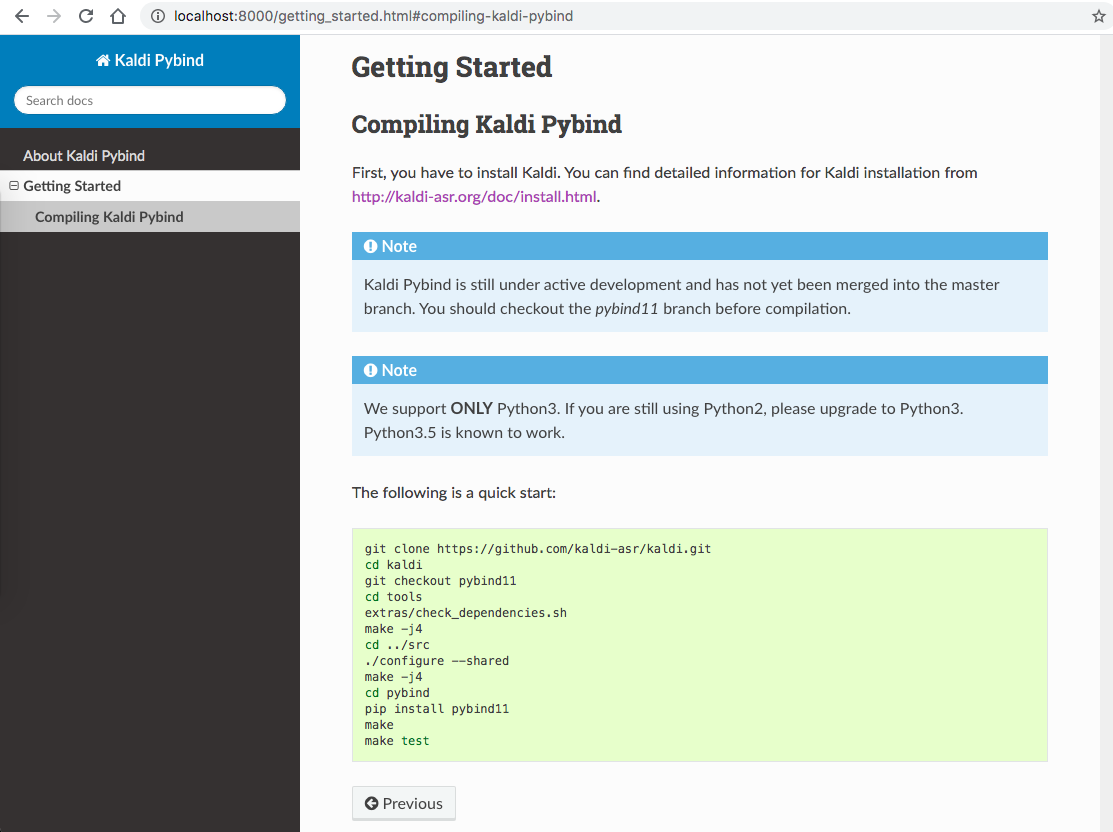View site info icon in address bar
This screenshot has width=1113, height=832.
tap(158, 16)
